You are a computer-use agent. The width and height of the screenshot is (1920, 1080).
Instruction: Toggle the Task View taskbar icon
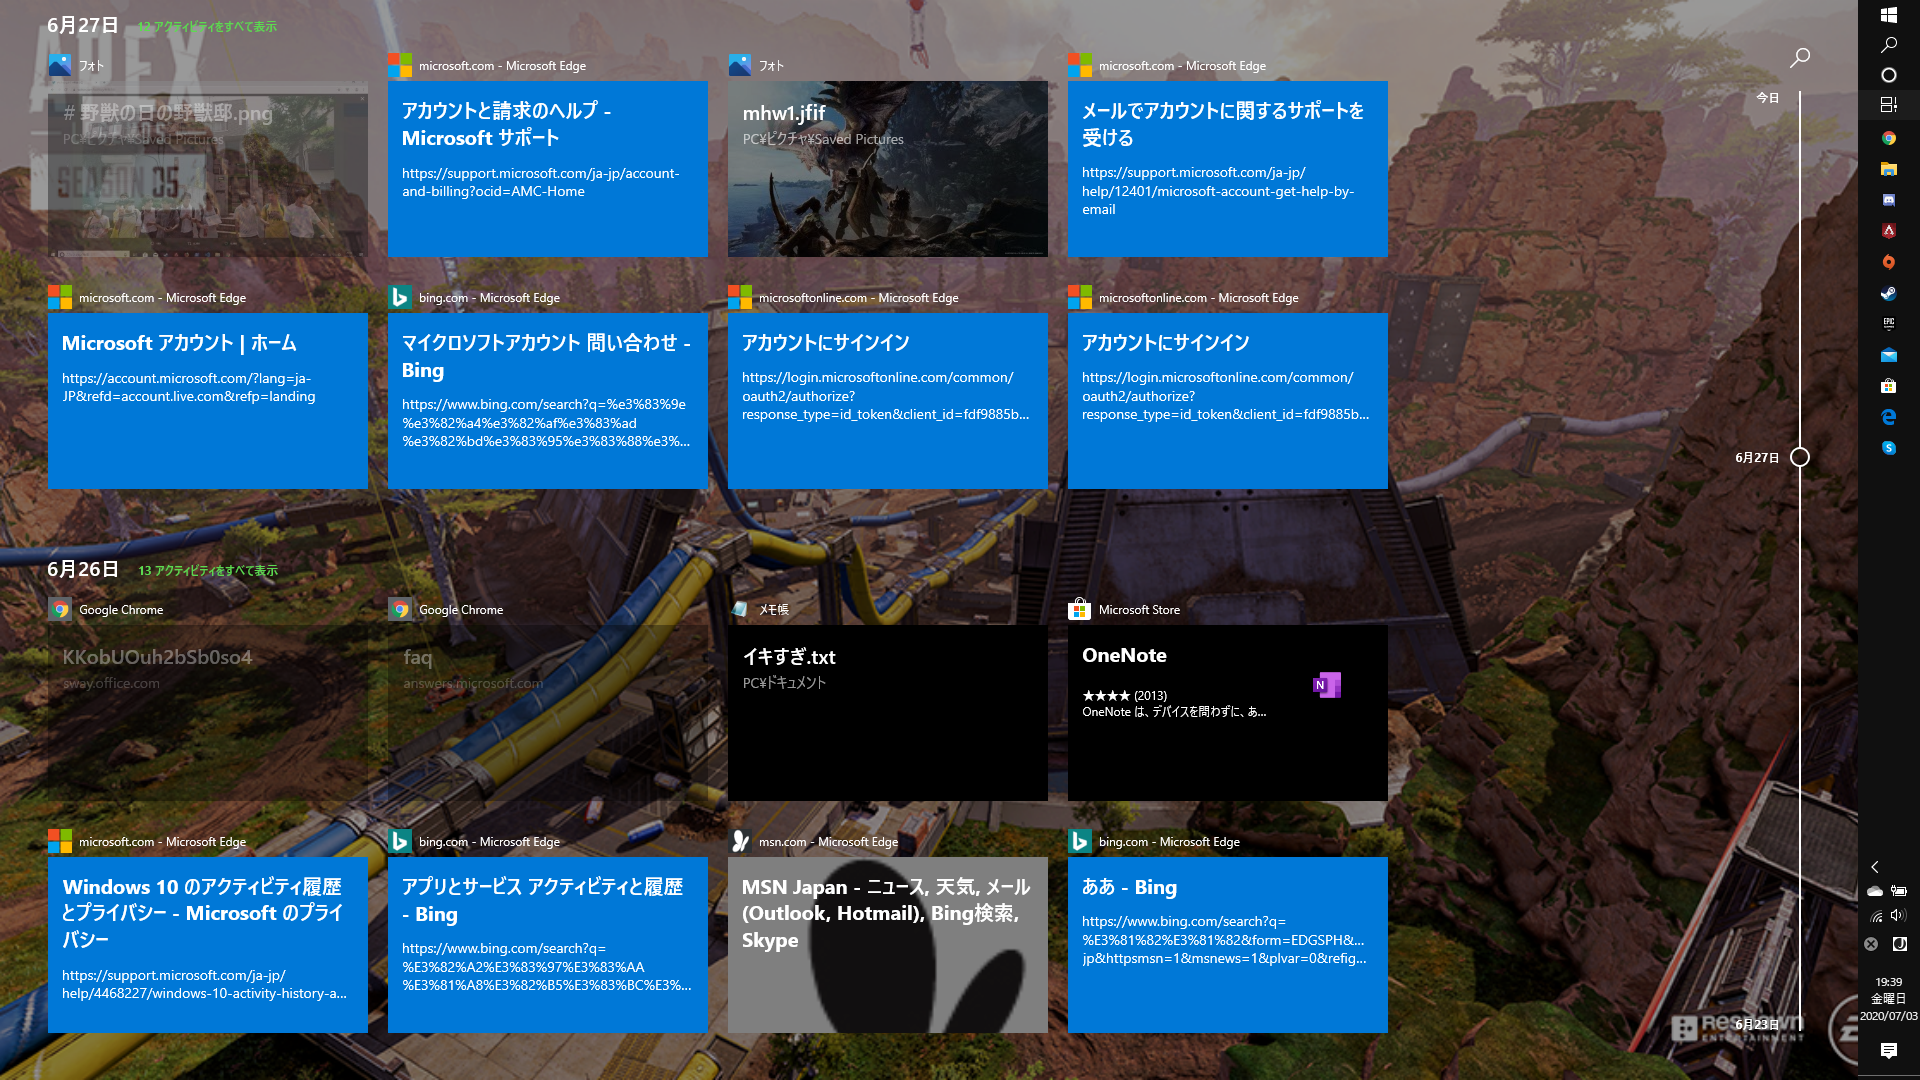(1889, 105)
